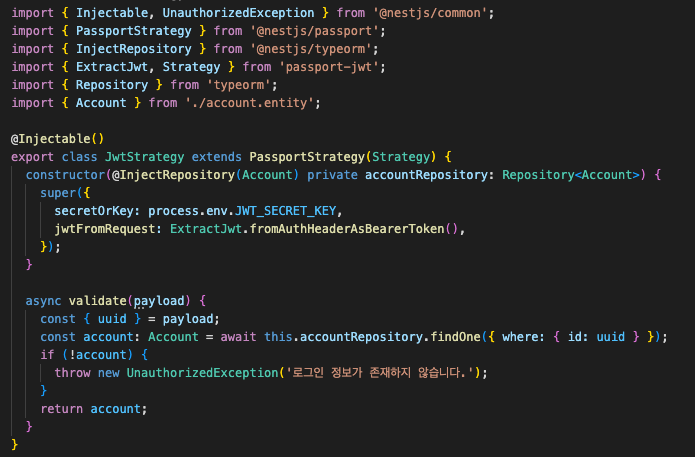Click PassportStrategy in the extends clause
The image size is (695, 457).
307,157
